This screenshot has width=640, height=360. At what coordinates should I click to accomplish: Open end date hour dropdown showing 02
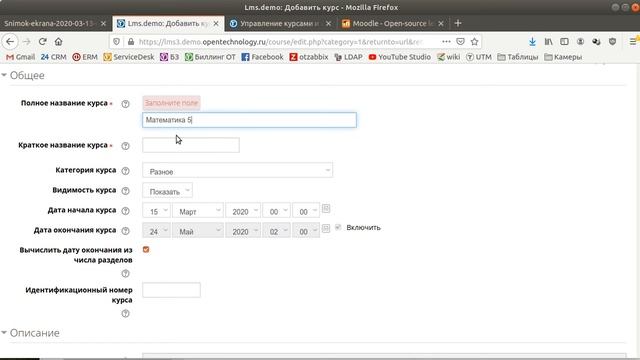pos(276,230)
